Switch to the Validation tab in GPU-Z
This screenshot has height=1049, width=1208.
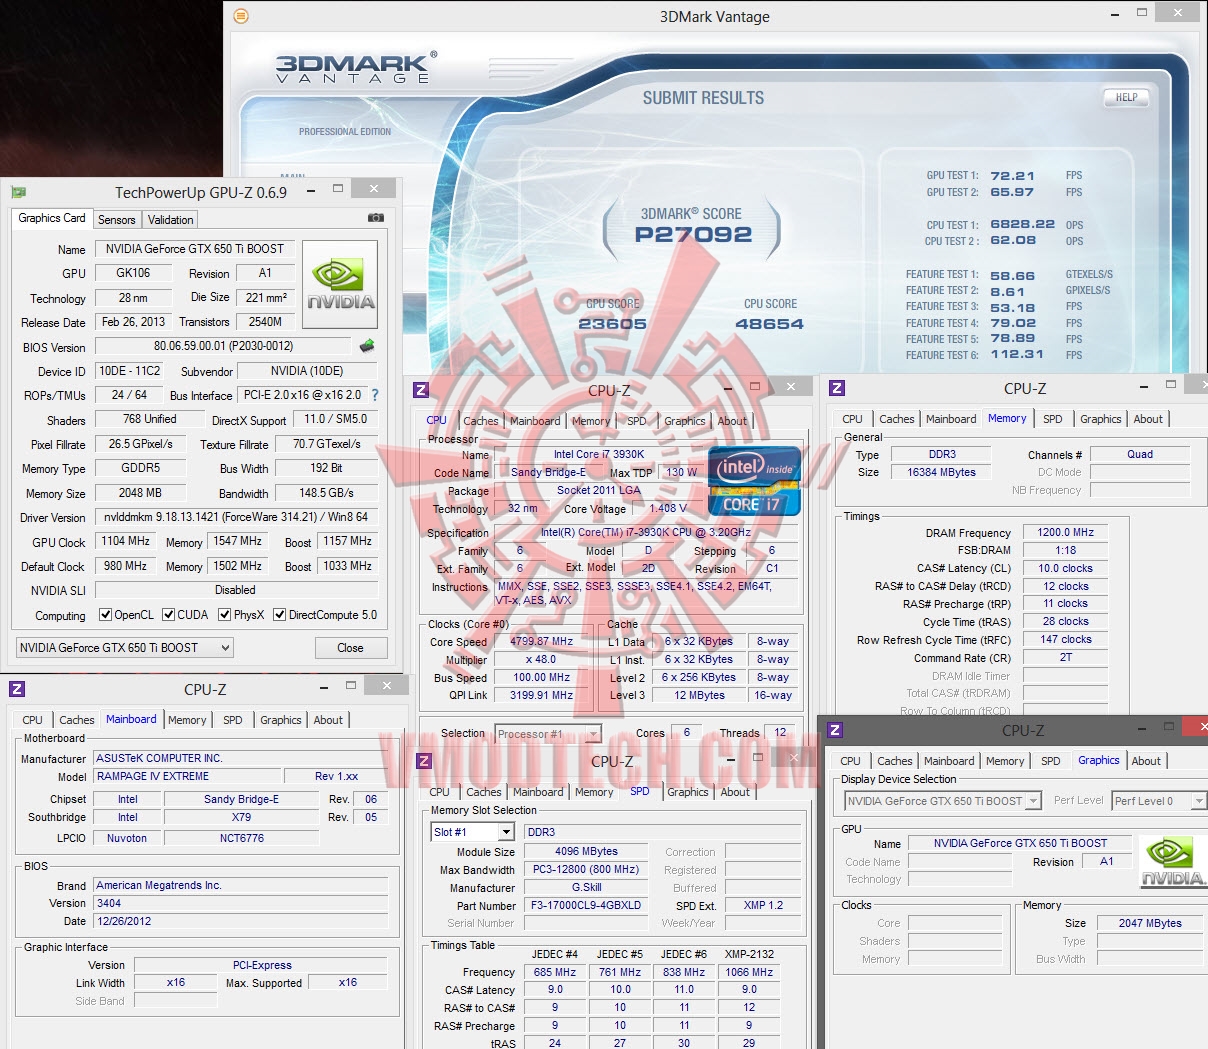(171, 220)
